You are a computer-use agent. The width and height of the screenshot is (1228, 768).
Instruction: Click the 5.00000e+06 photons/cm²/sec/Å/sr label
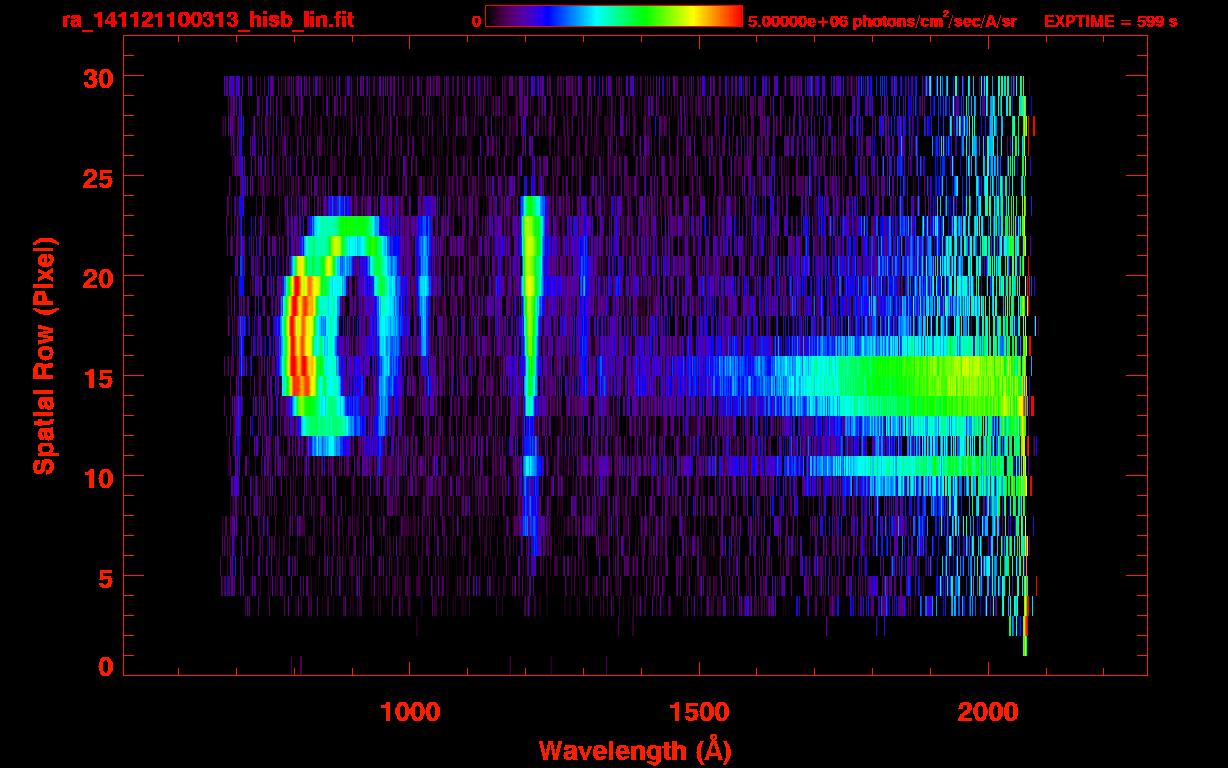[x=882, y=20]
